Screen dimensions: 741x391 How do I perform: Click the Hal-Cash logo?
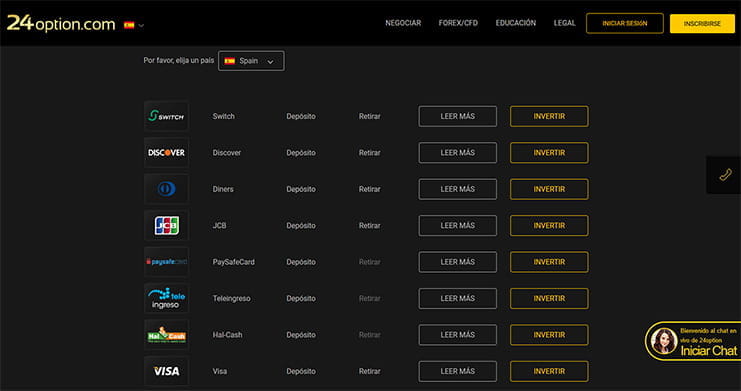click(x=166, y=335)
